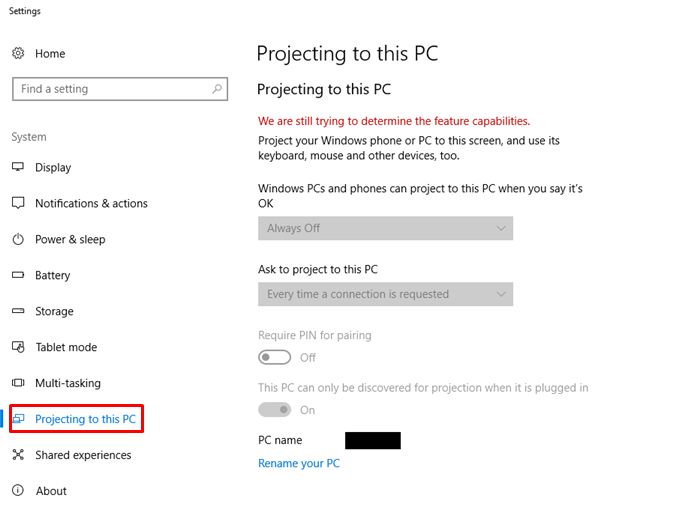Go to the About settings page
697x513 pixels.
click(x=51, y=491)
